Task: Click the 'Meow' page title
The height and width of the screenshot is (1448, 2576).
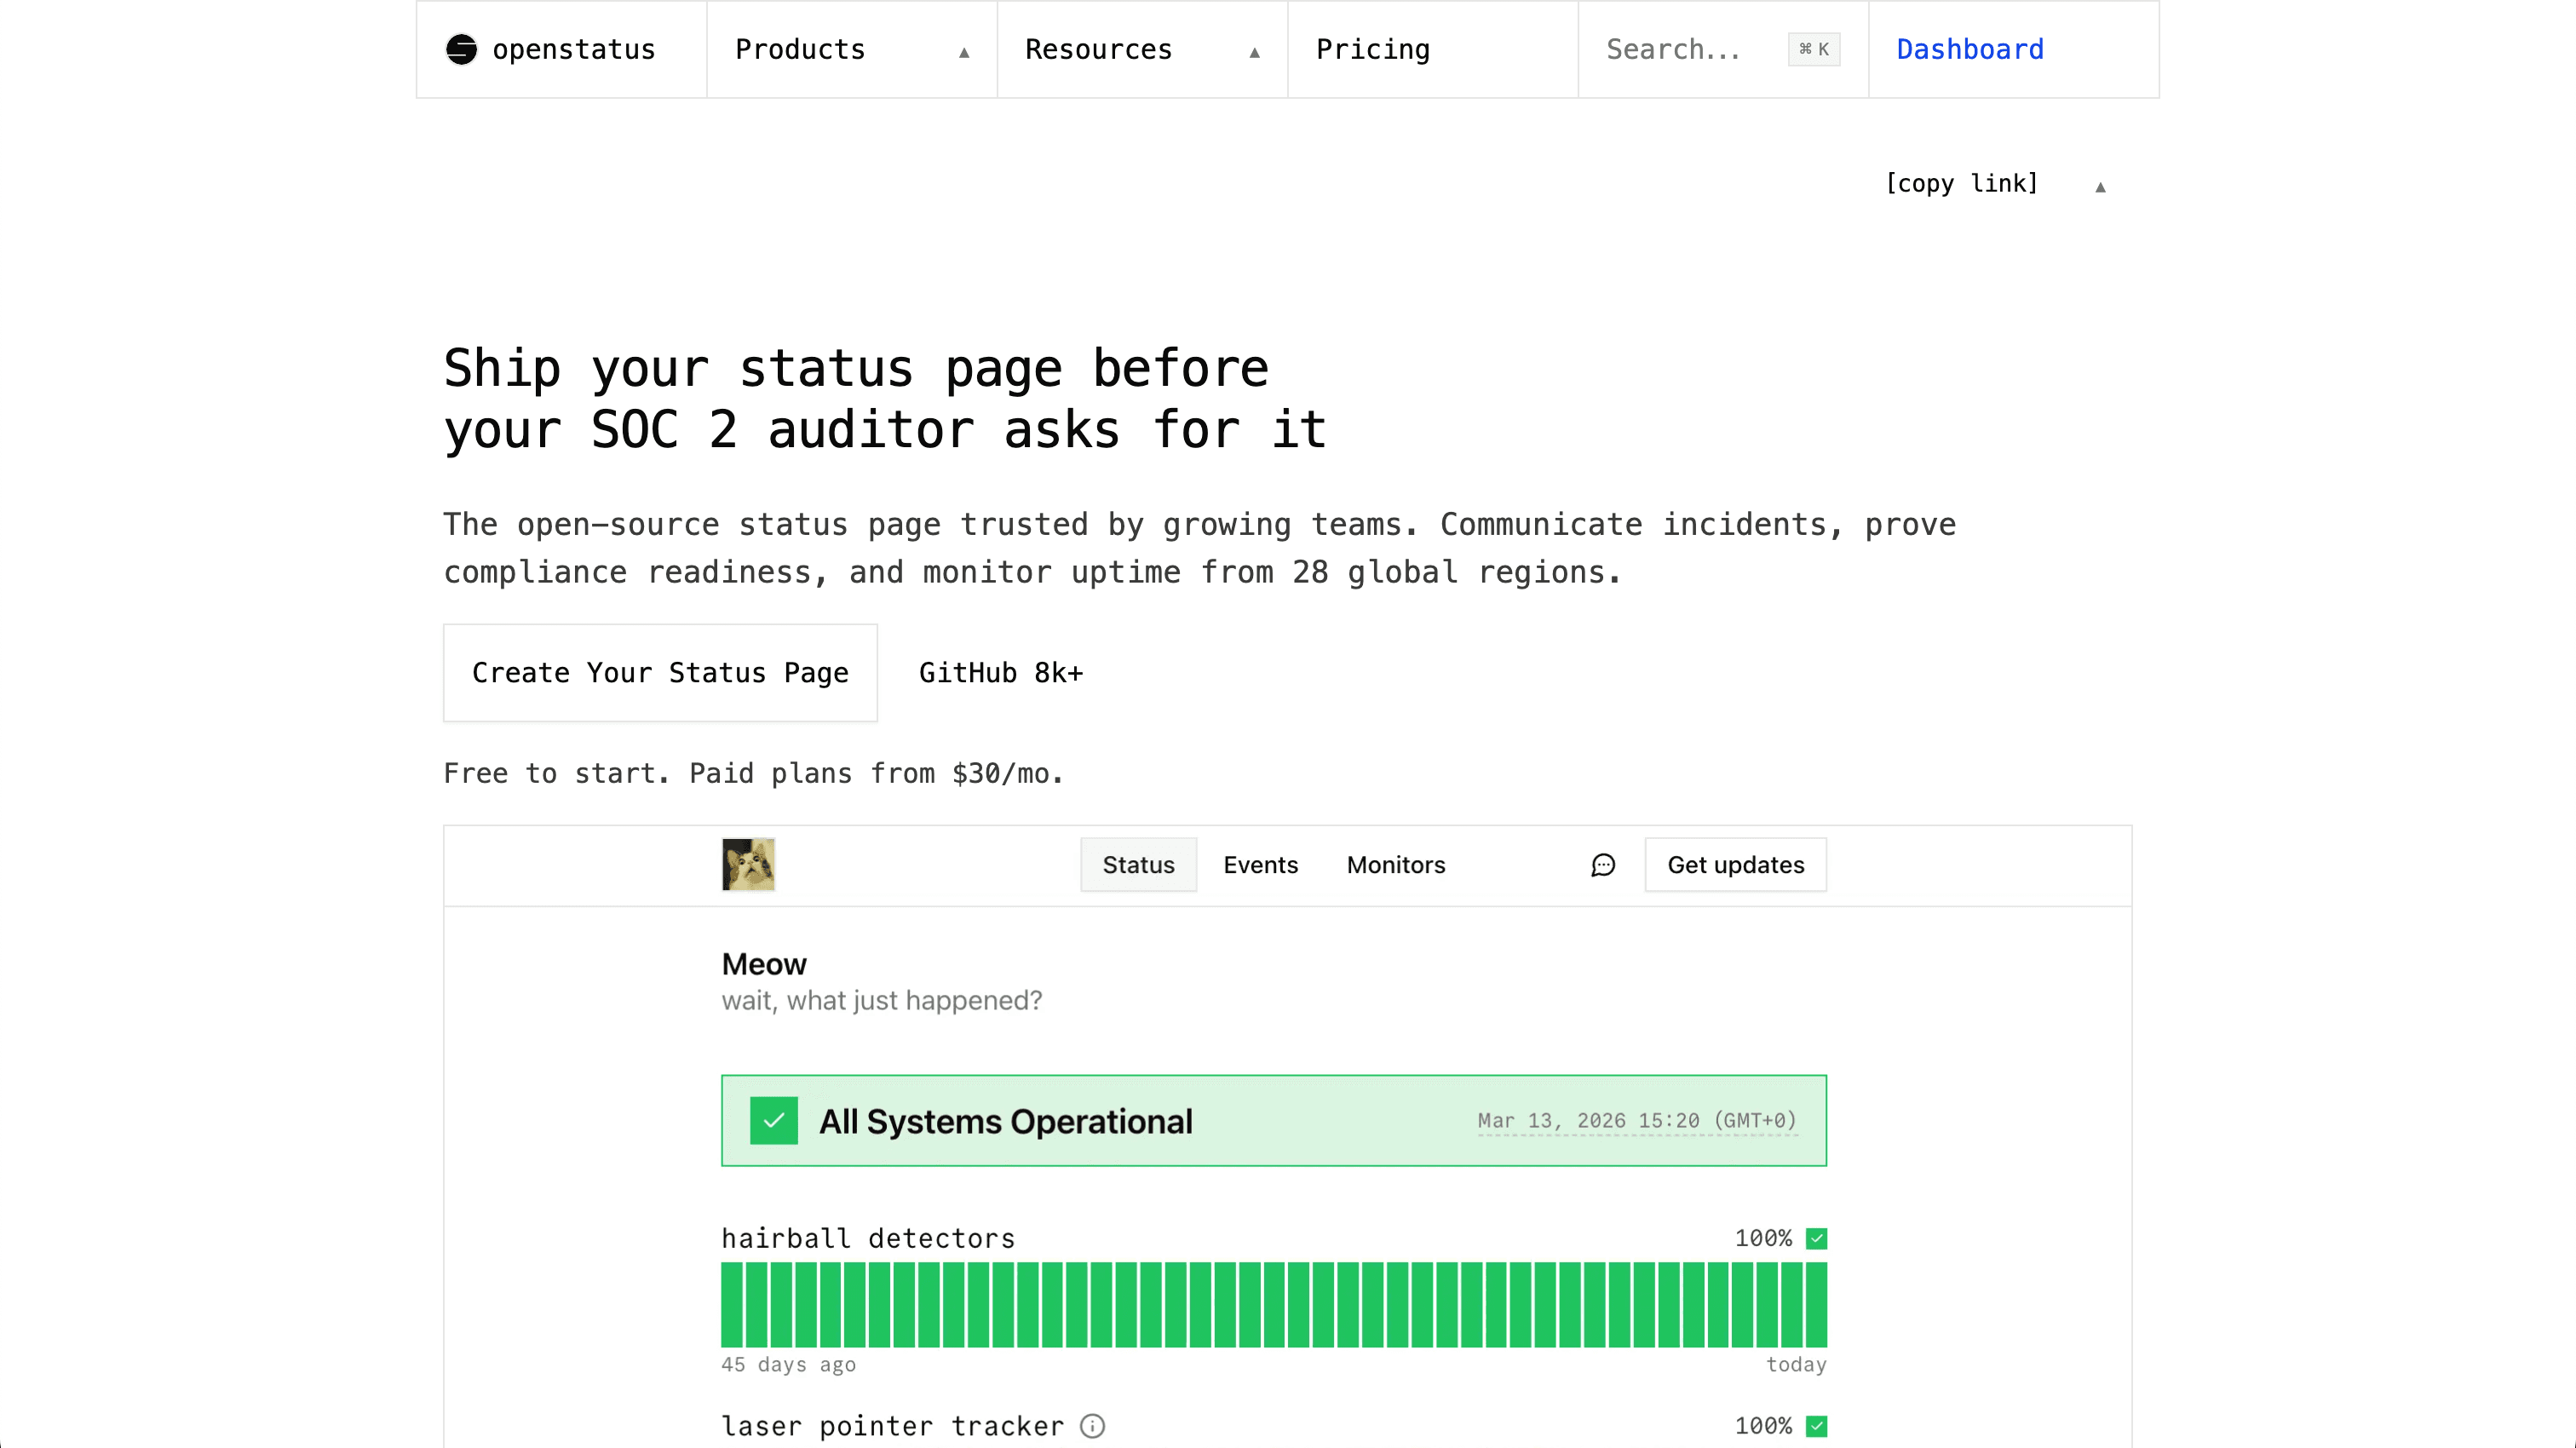Action: 764,964
